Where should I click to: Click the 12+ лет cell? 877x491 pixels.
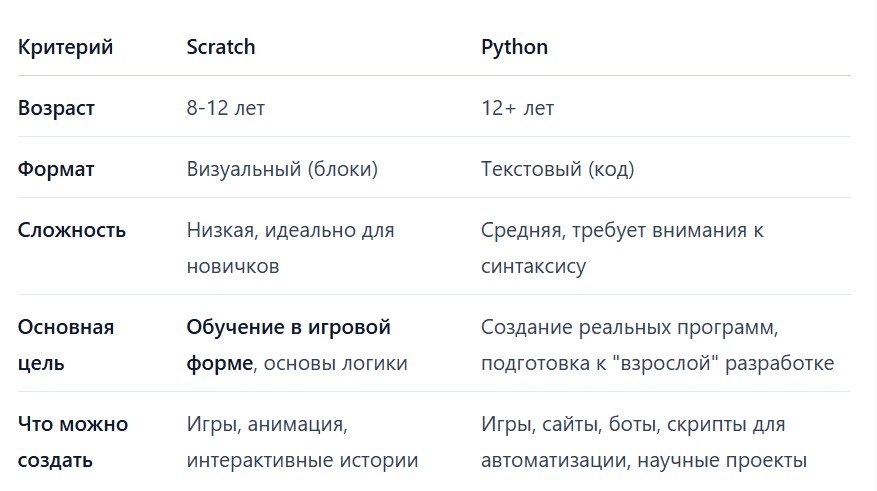[x=518, y=108]
